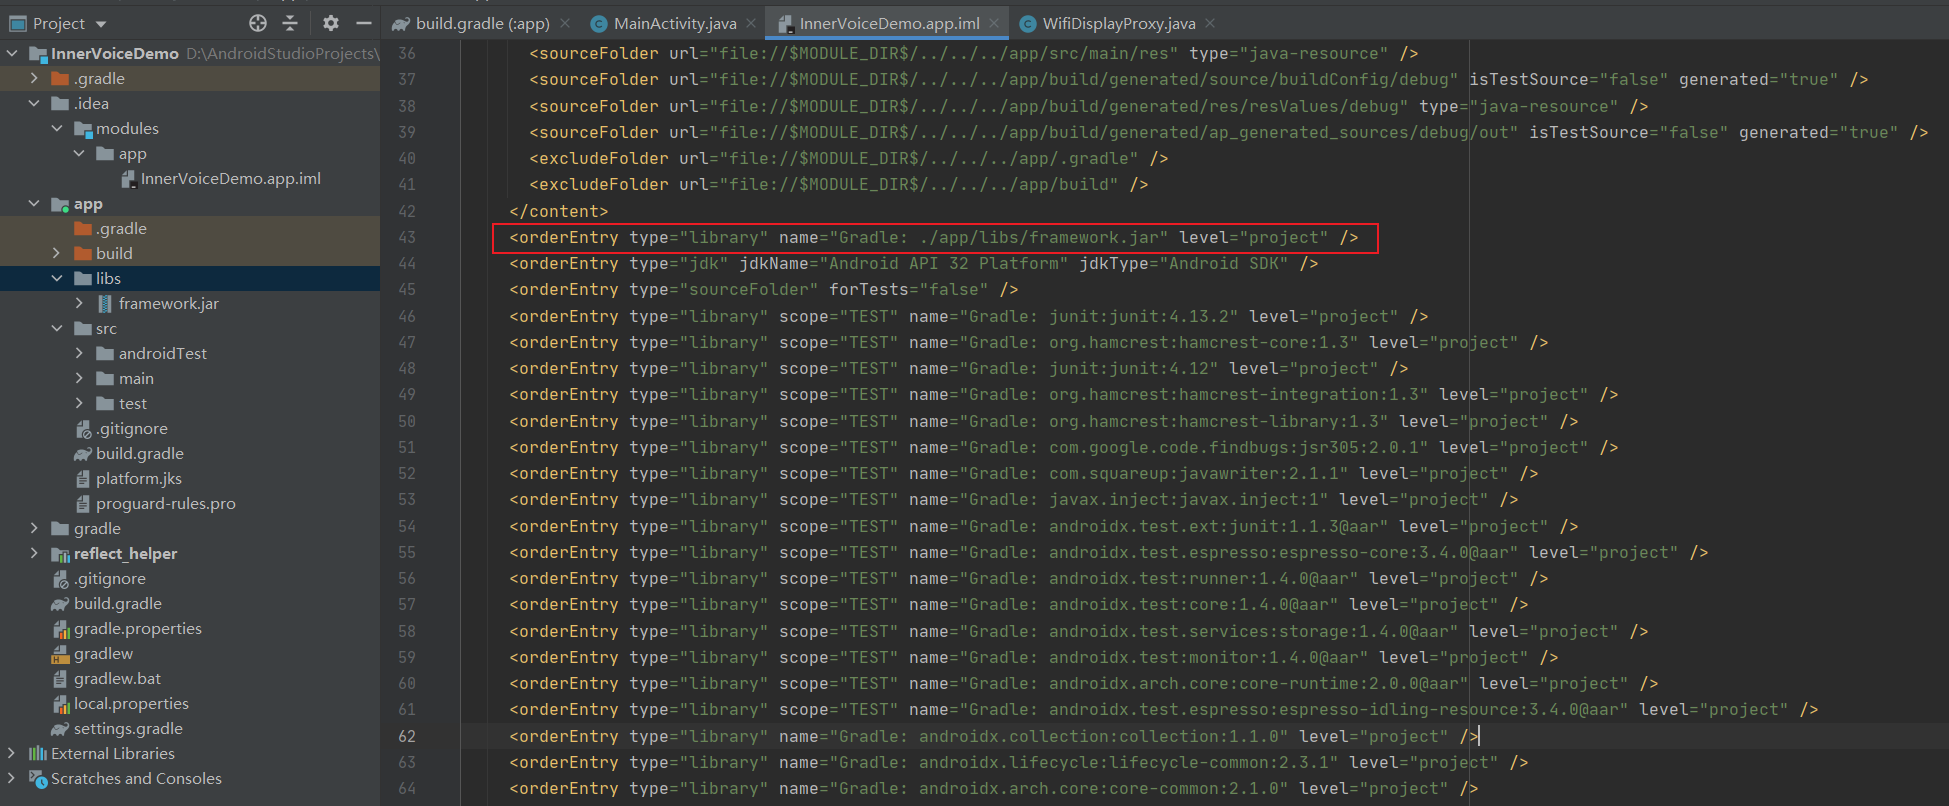Collapse the libs folder

[57, 278]
